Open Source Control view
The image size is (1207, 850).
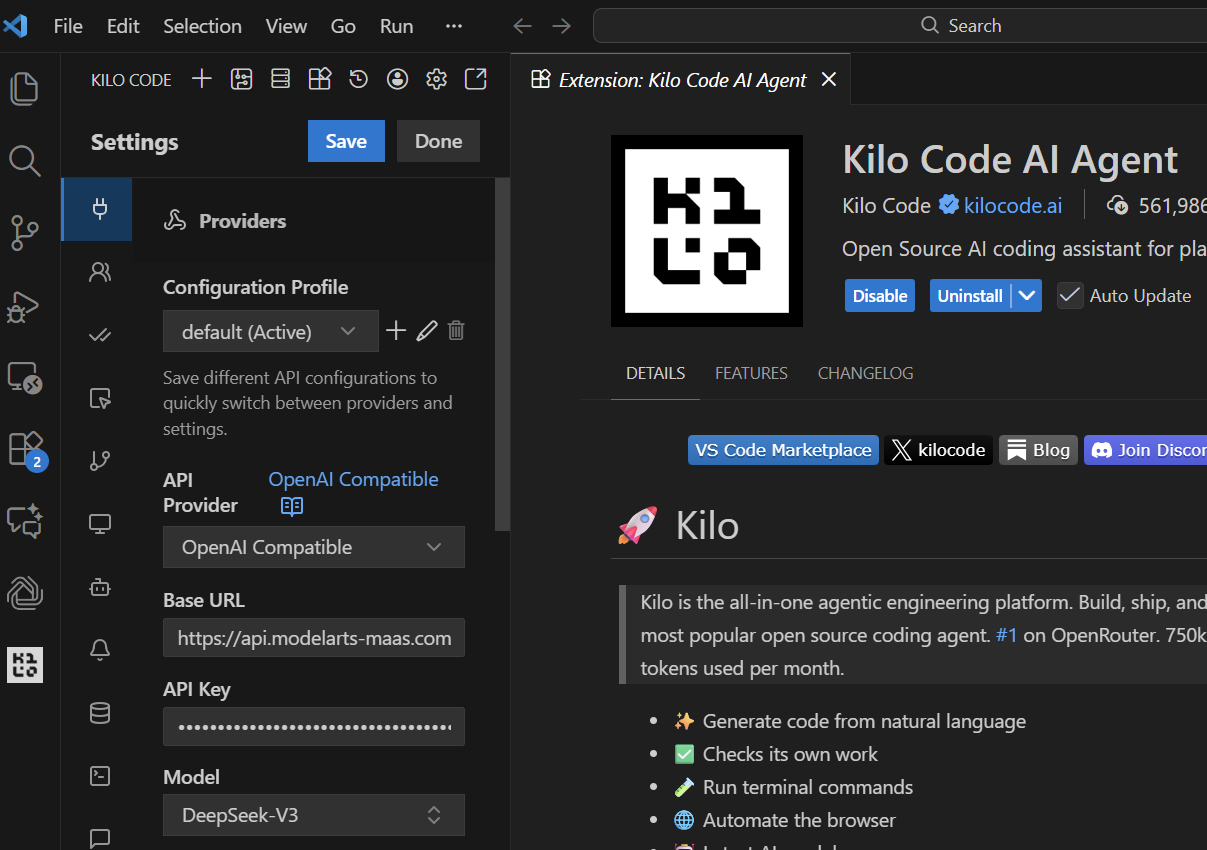tap(25, 232)
